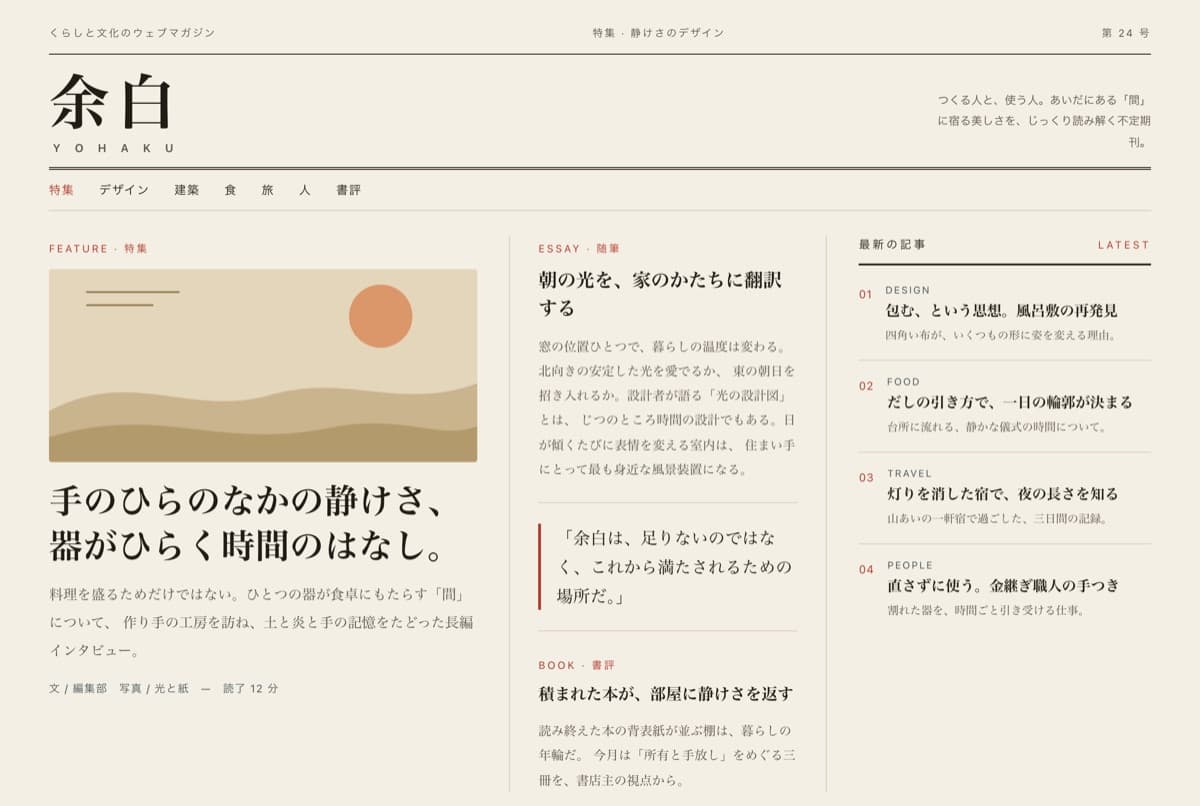Go to the デザイン section
Viewport: 1200px width, 806px height.
point(124,189)
